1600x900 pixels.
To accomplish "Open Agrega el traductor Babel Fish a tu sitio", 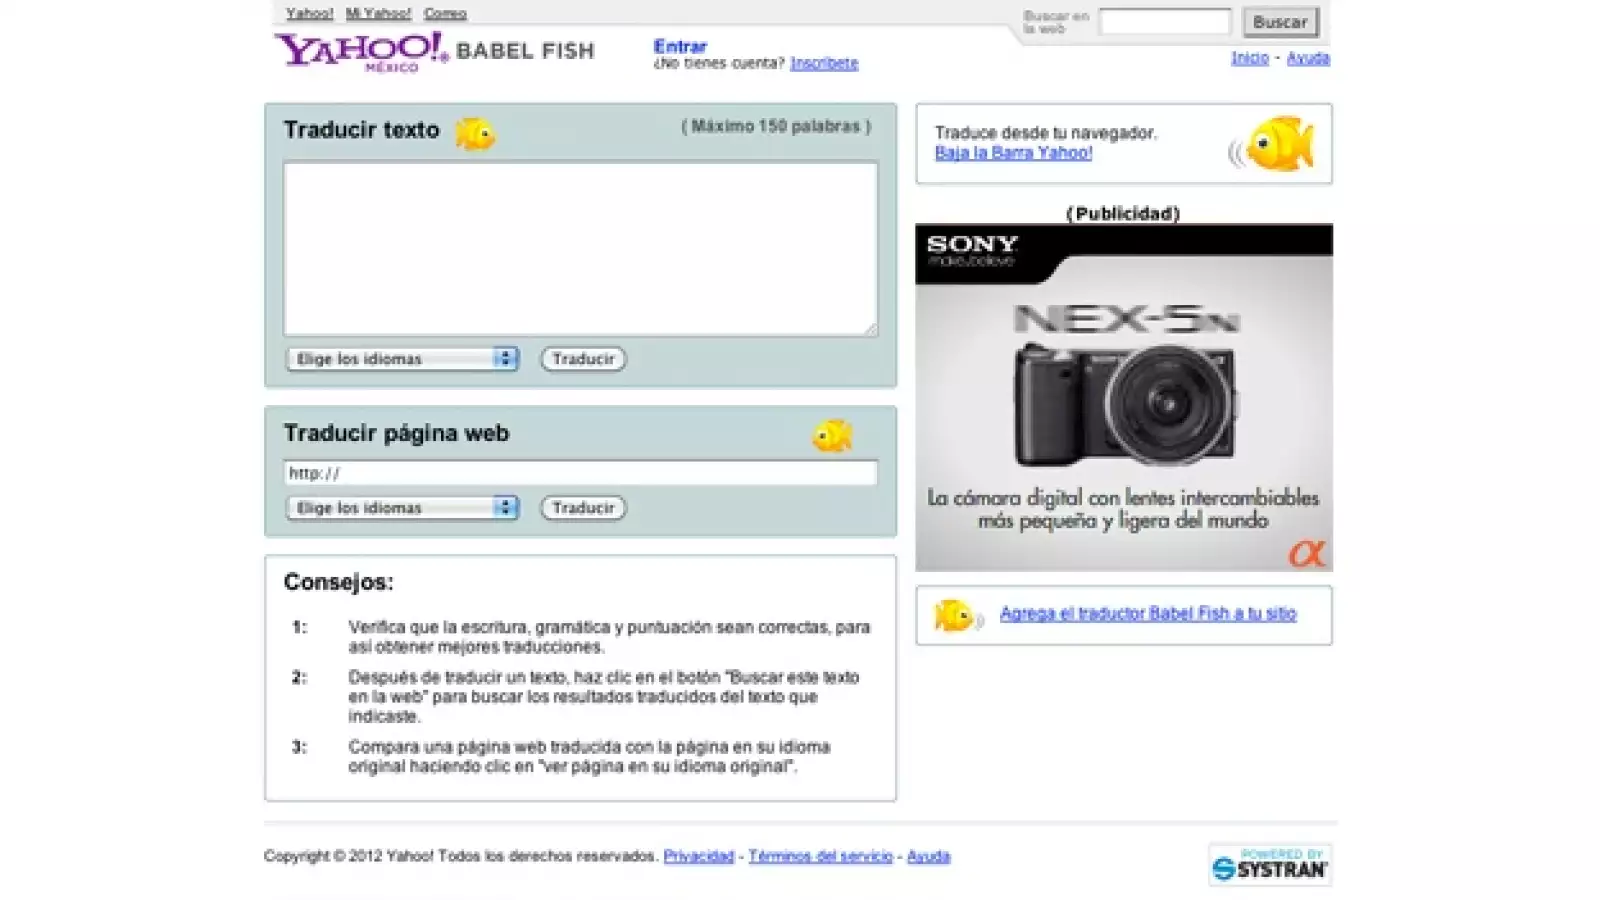I will pyautogui.click(x=1149, y=613).
